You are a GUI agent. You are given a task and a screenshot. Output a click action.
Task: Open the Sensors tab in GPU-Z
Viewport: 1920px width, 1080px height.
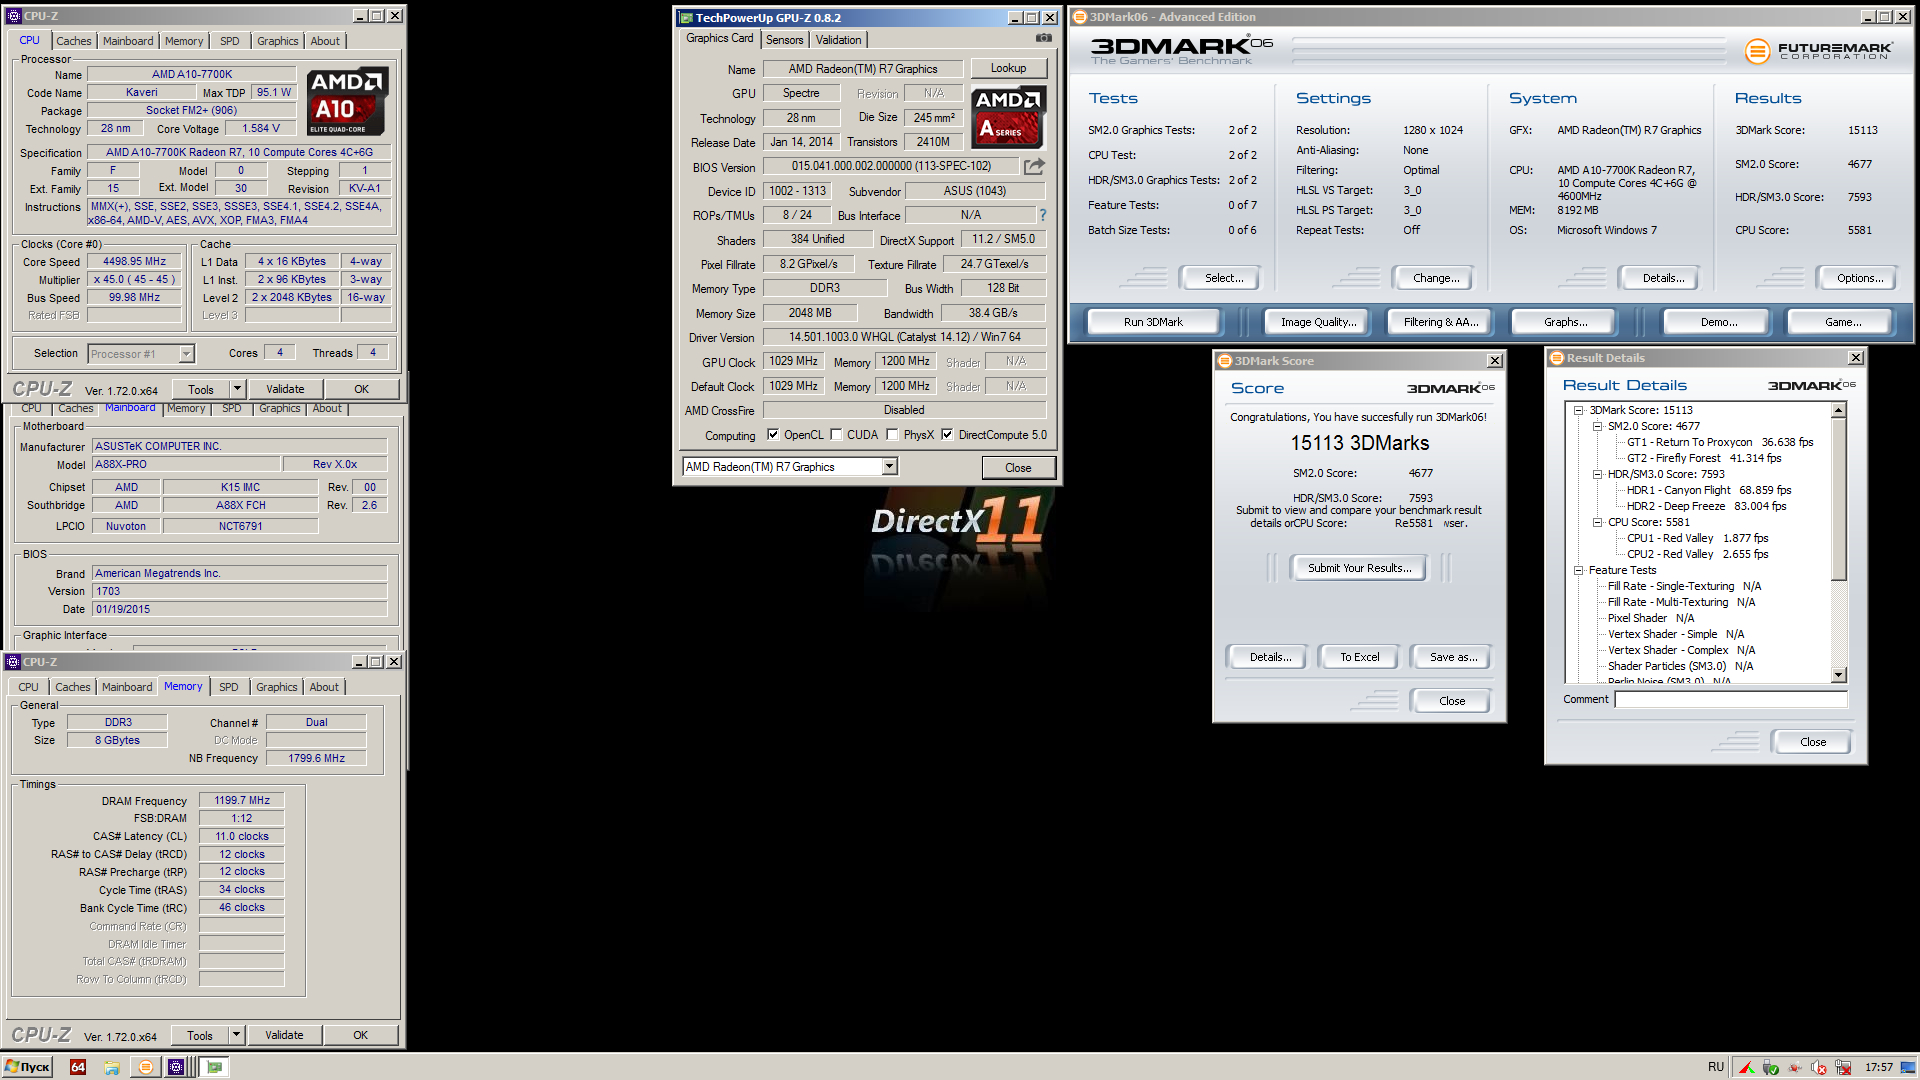point(785,40)
